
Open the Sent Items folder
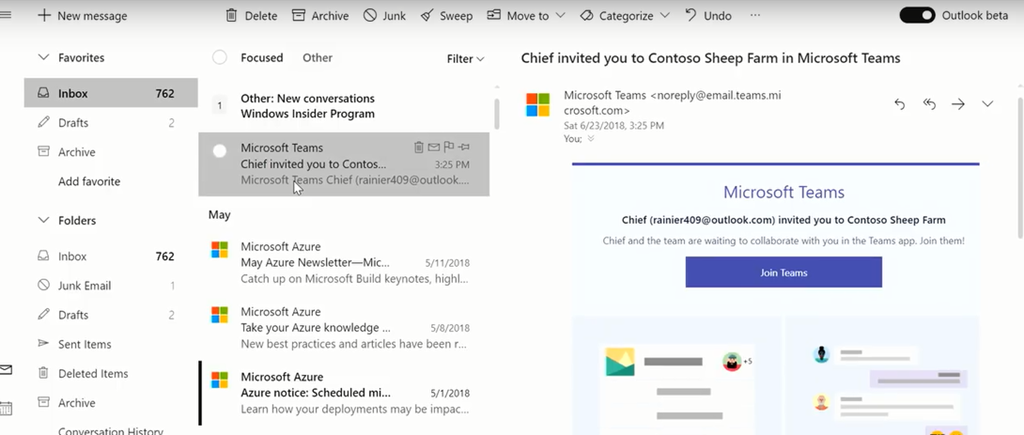[x=84, y=344]
